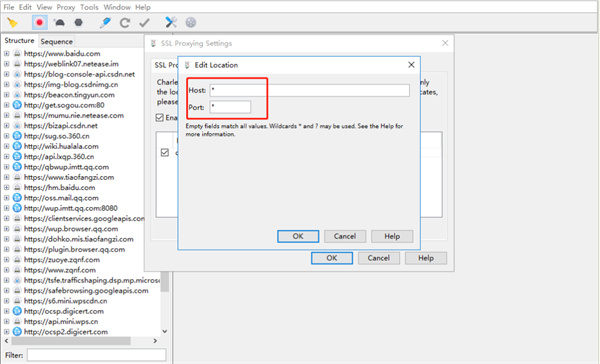Open the View menu
Screen dimensions: 600x364
point(44,7)
